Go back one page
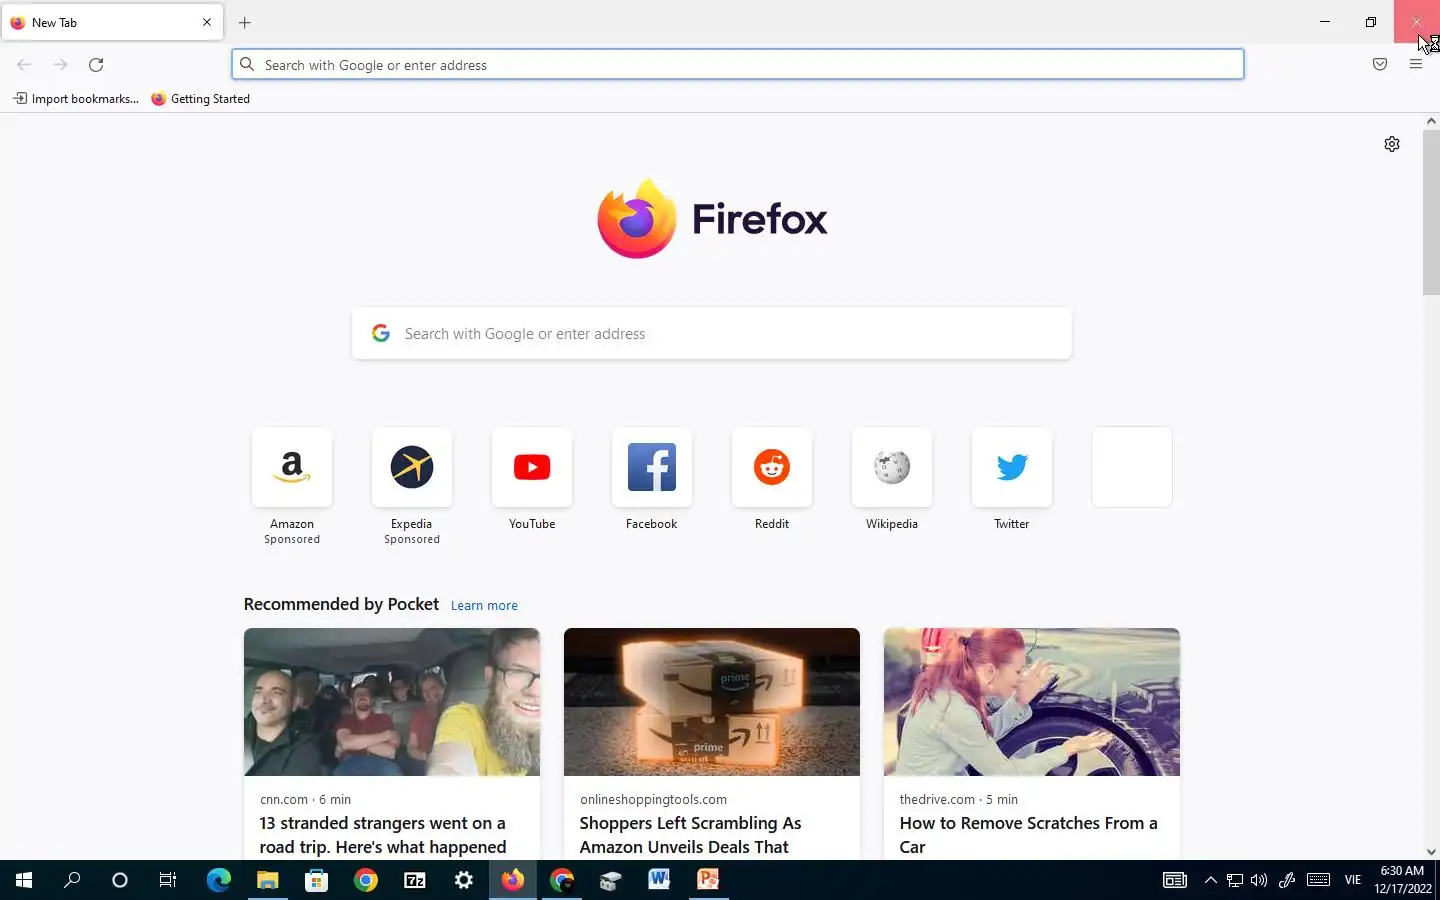 pyautogui.click(x=24, y=65)
